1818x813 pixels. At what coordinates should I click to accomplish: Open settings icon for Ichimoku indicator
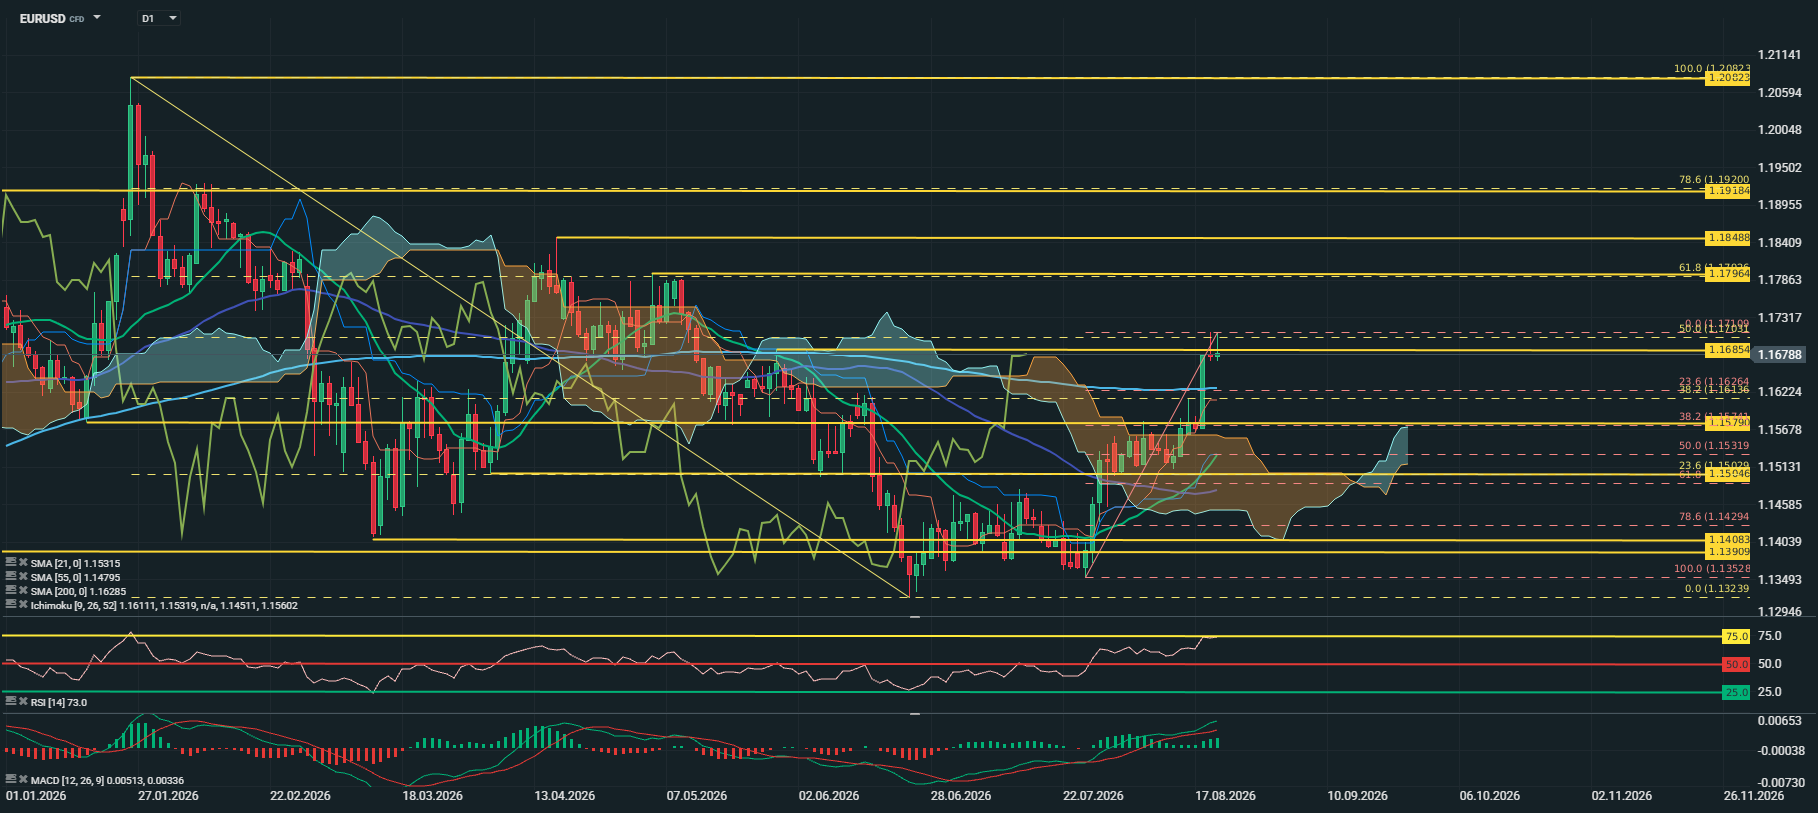(x=10, y=605)
